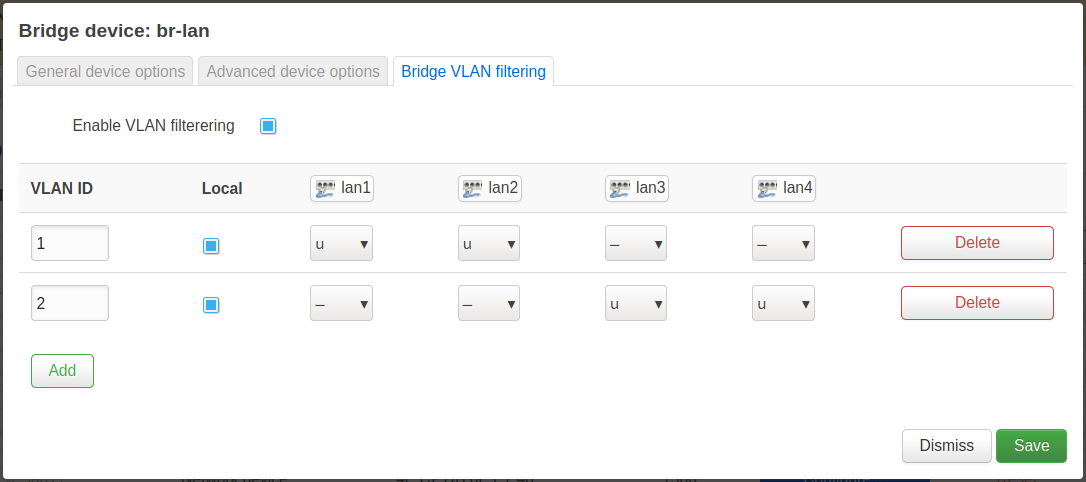Click the lan4 port icon
Image resolution: width=1086 pixels, height=482 pixels.
767,188
